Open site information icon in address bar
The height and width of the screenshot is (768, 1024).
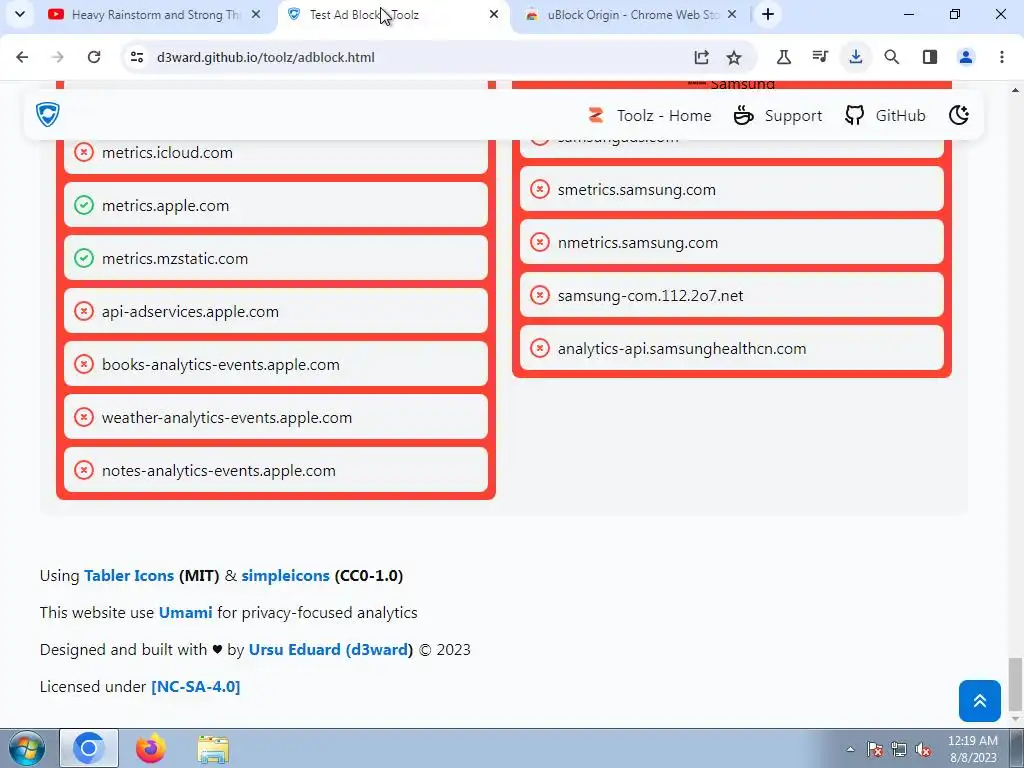coord(136,57)
